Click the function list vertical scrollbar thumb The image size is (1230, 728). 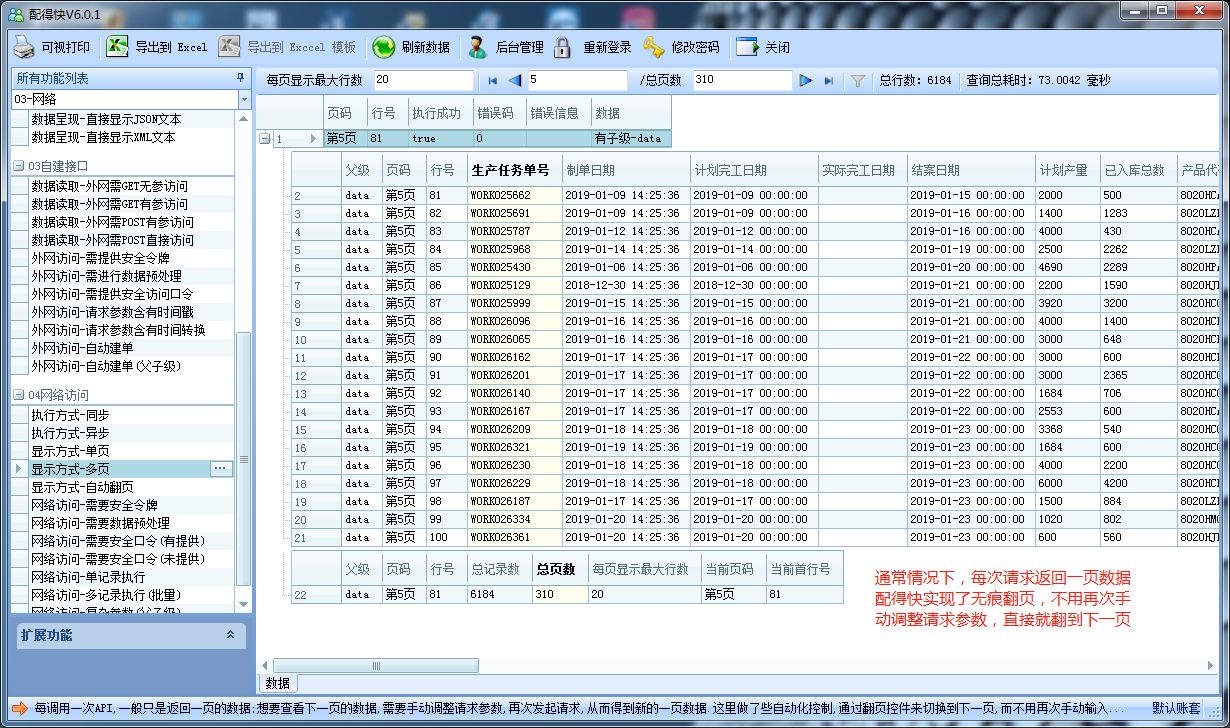[x=243, y=457]
